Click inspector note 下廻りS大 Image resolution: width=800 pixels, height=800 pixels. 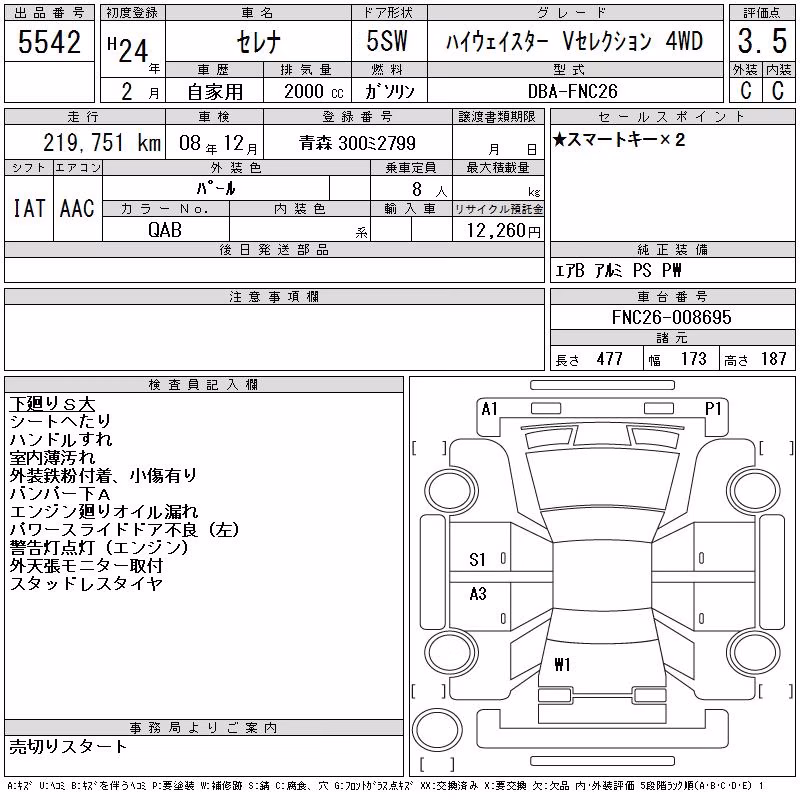coord(52,404)
